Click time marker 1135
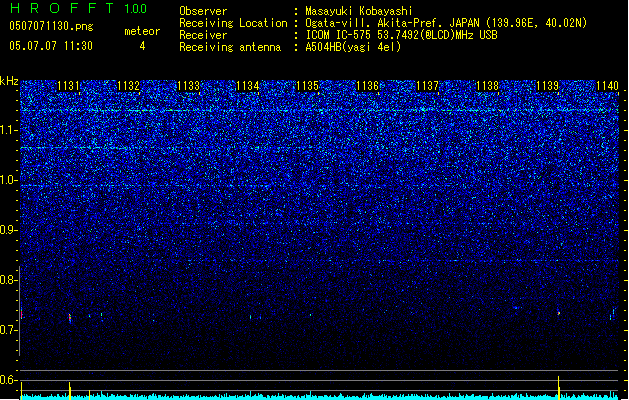Viewport: 629px width, 400px height. tap(308, 86)
